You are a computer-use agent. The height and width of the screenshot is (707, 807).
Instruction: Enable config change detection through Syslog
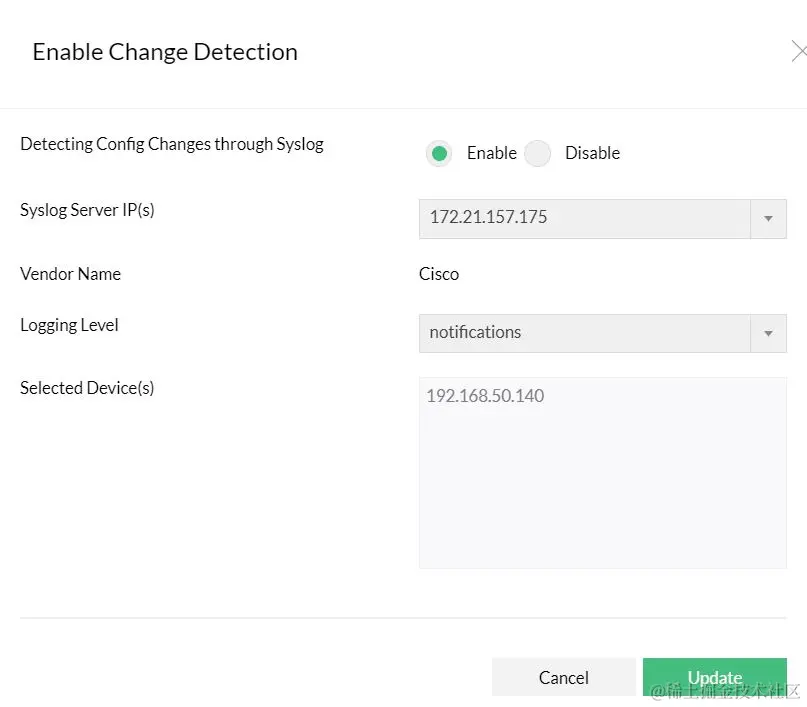(x=438, y=153)
